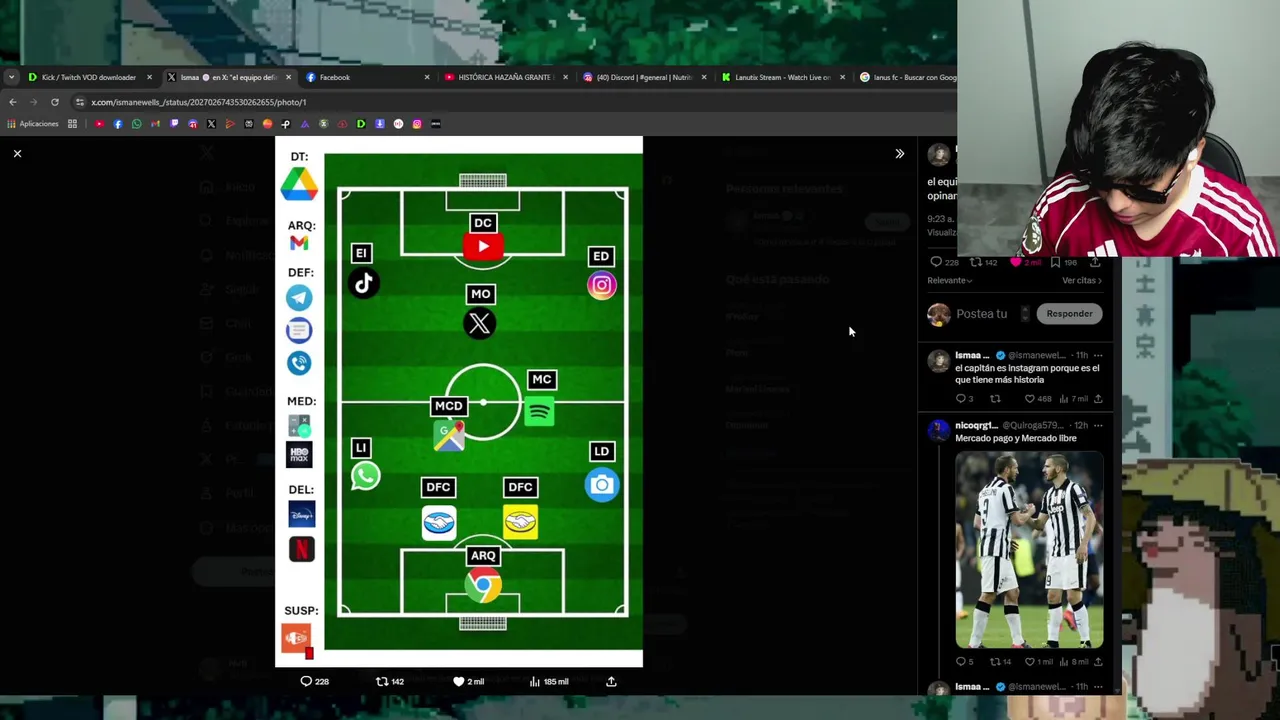Toggle the bookmark icon showing 196
Screen dimensions: 1280x720
1055,262
